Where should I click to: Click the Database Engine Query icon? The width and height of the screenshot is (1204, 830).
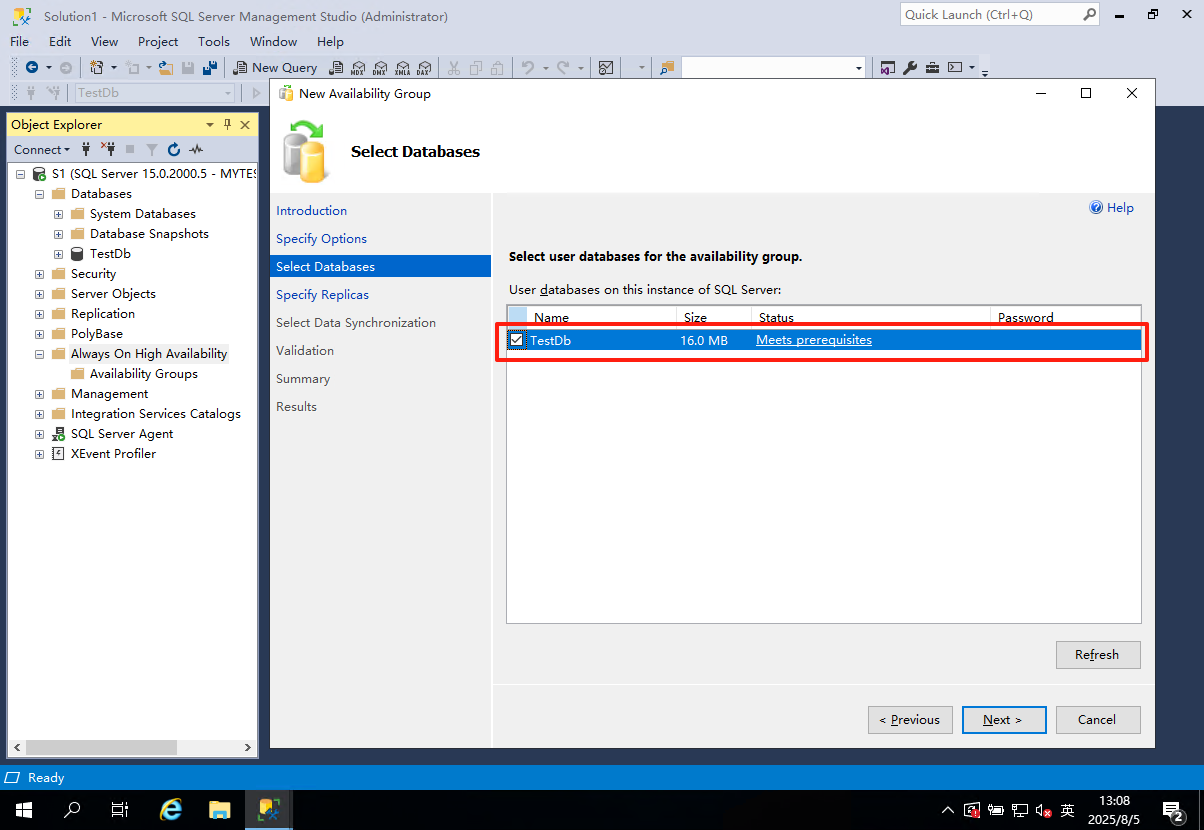[337, 68]
